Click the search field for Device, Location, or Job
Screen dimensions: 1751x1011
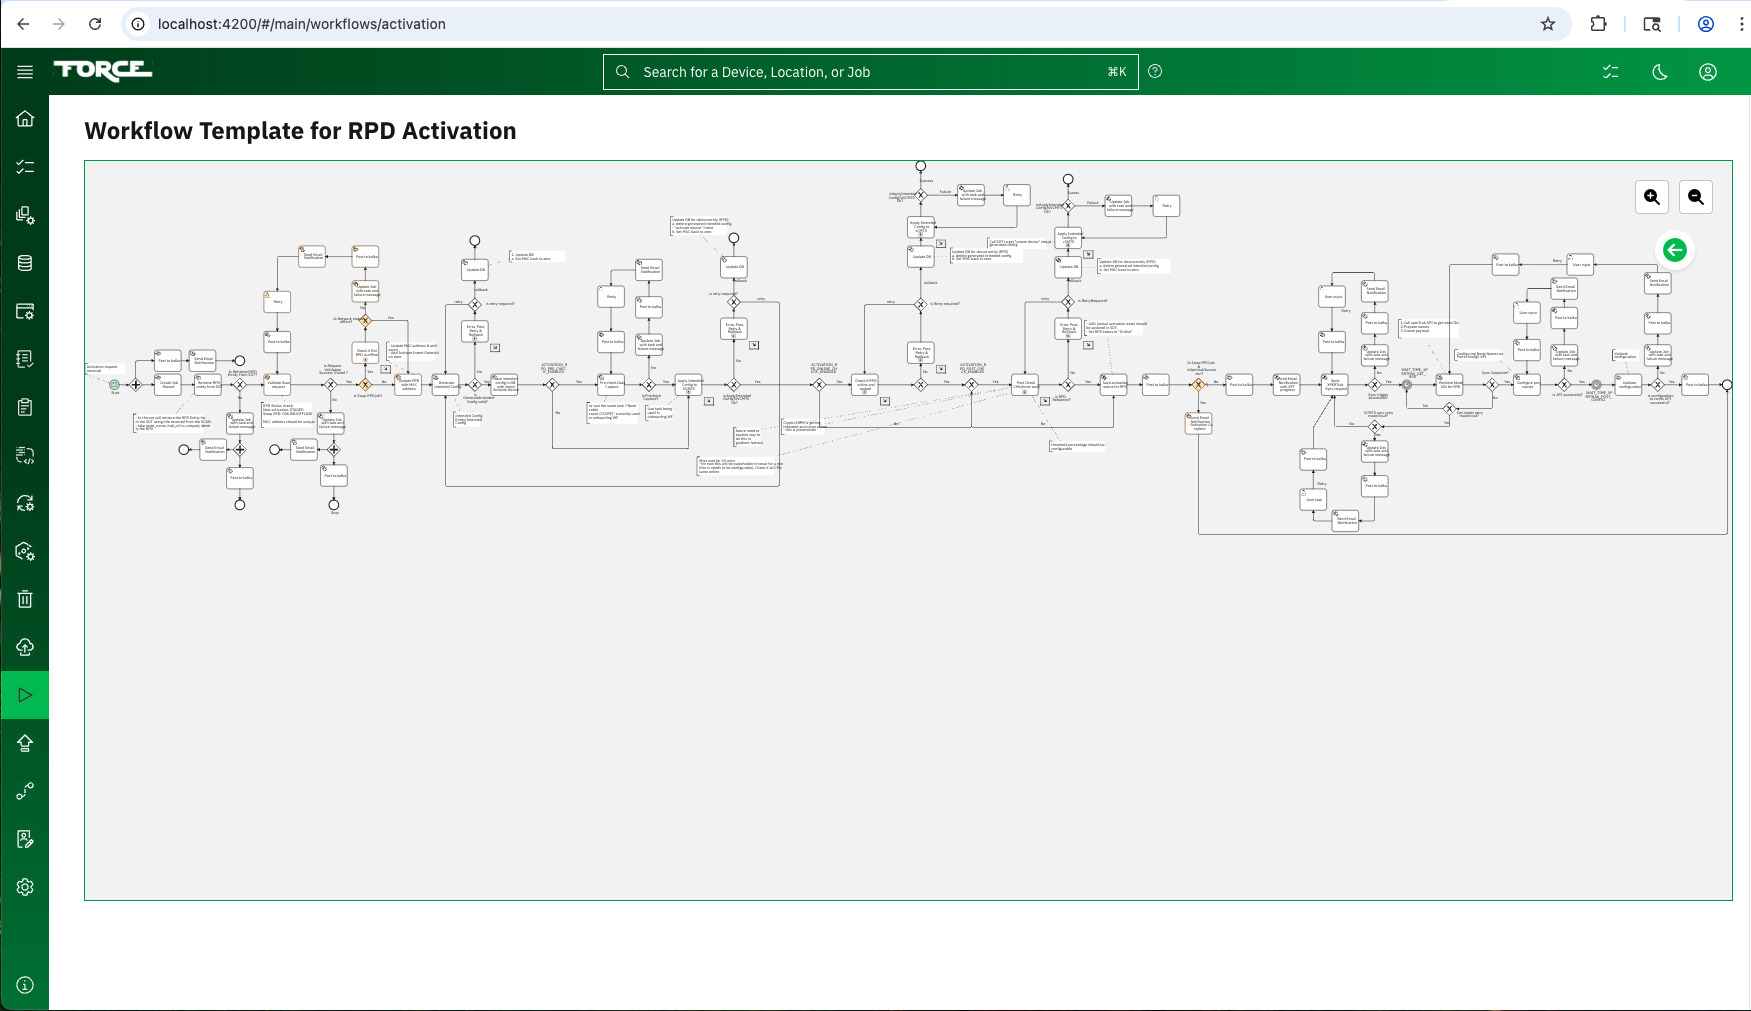[x=869, y=71]
